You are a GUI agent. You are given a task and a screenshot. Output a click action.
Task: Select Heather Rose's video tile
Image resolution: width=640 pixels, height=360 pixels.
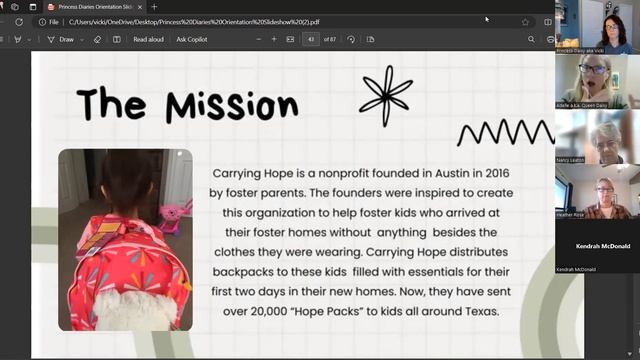pos(597,191)
